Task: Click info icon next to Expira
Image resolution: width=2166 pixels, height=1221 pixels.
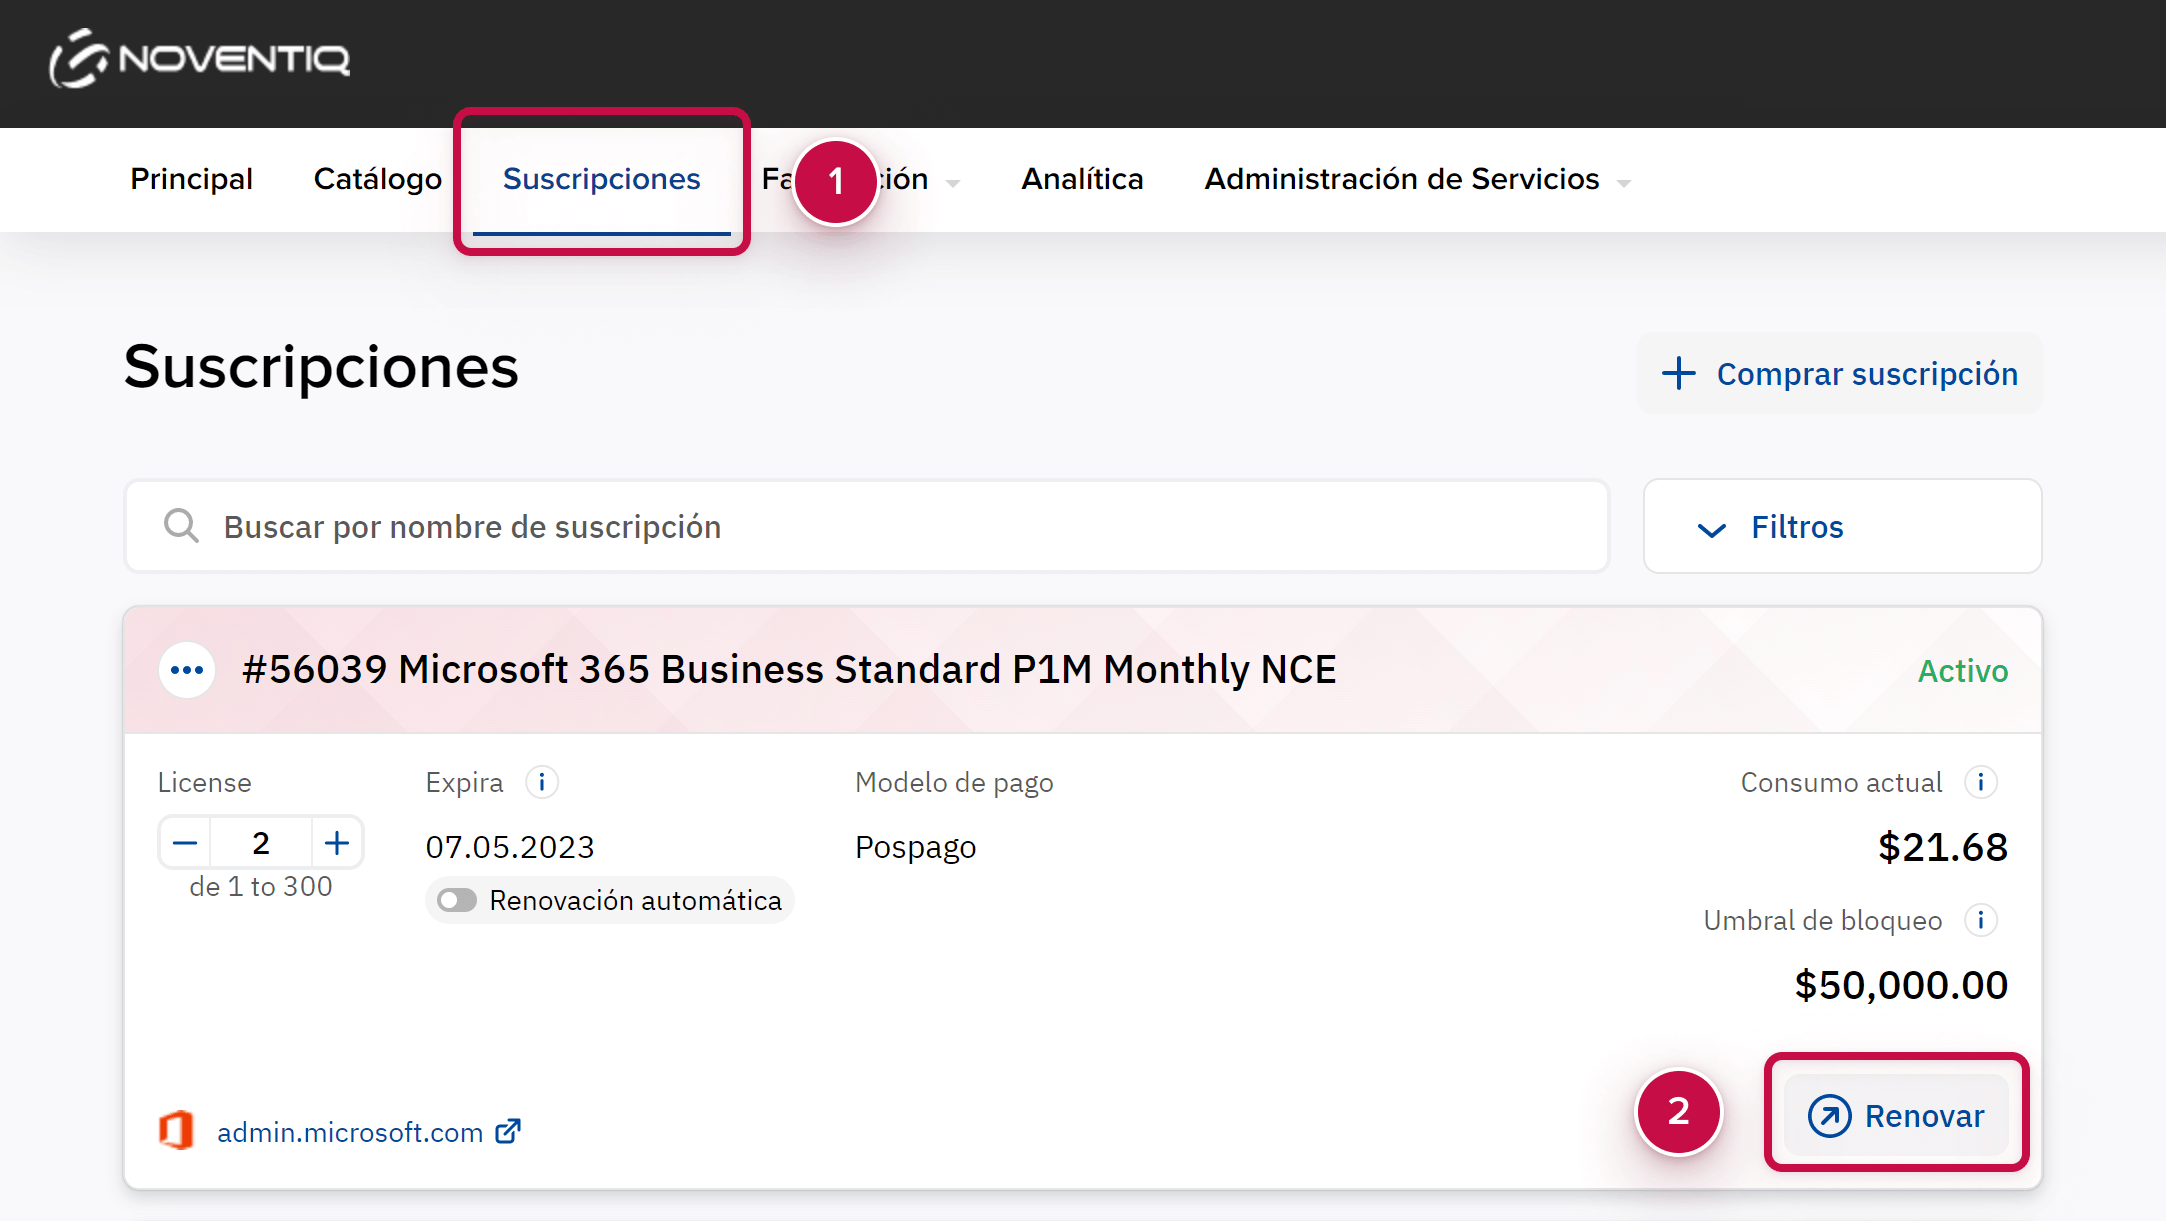Action: click(x=542, y=782)
